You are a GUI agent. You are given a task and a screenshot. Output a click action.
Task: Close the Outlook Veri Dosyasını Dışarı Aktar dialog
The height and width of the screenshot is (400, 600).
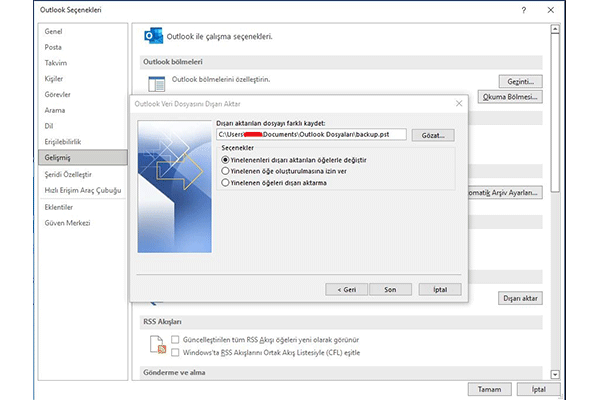coord(459,103)
